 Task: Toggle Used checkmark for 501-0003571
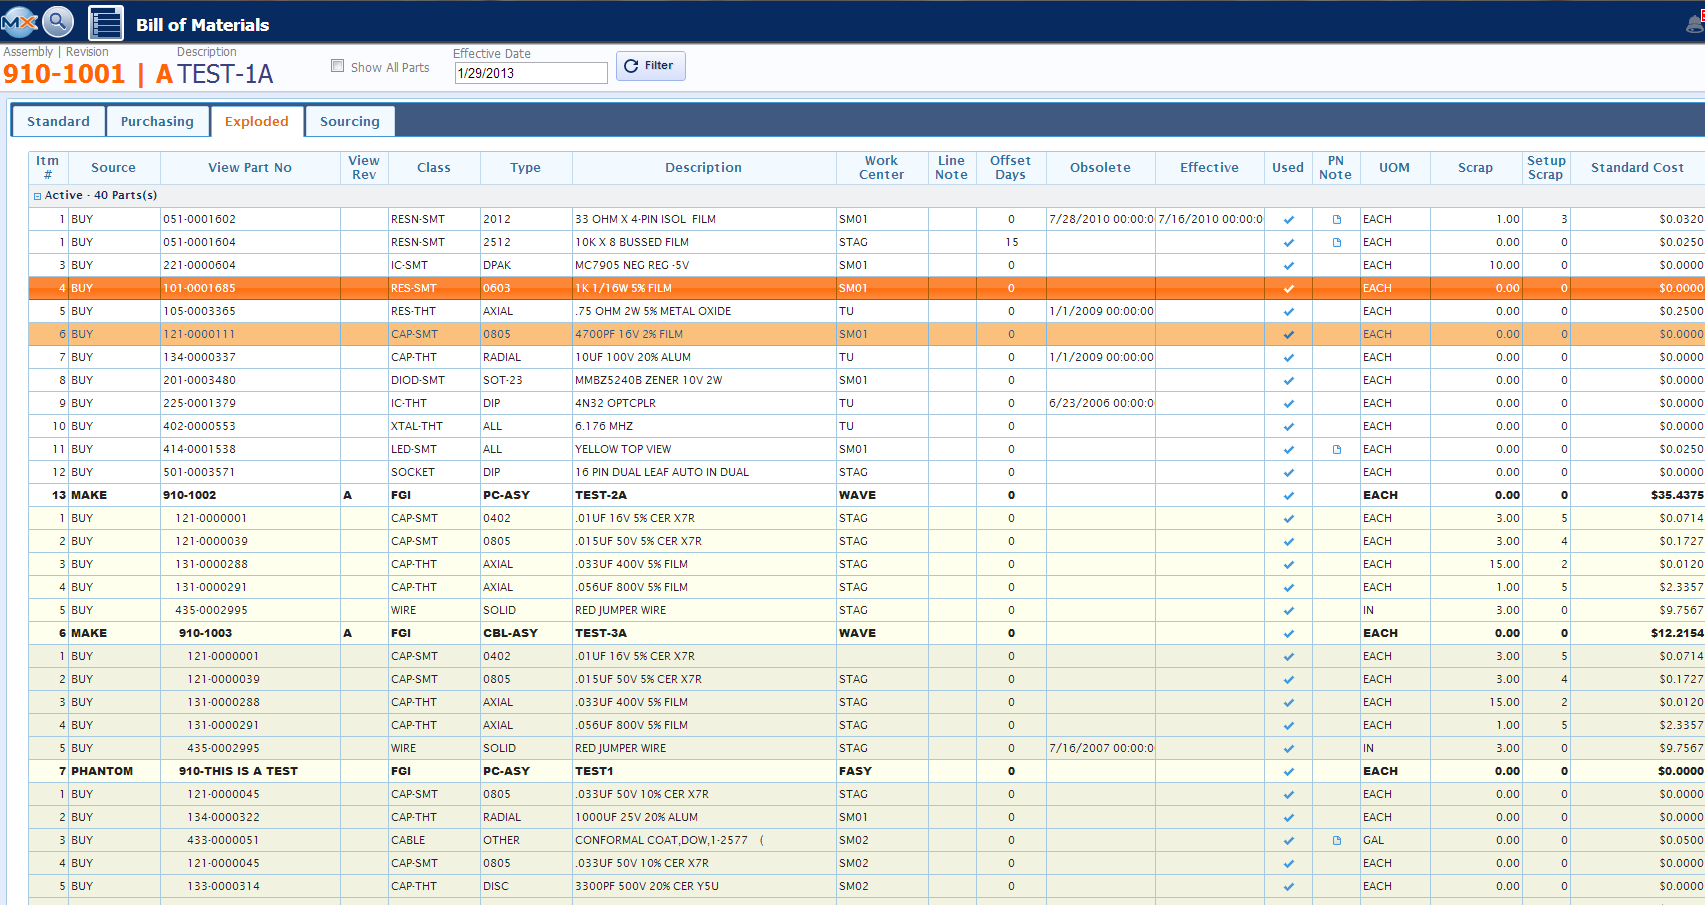pyautogui.click(x=1288, y=472)
